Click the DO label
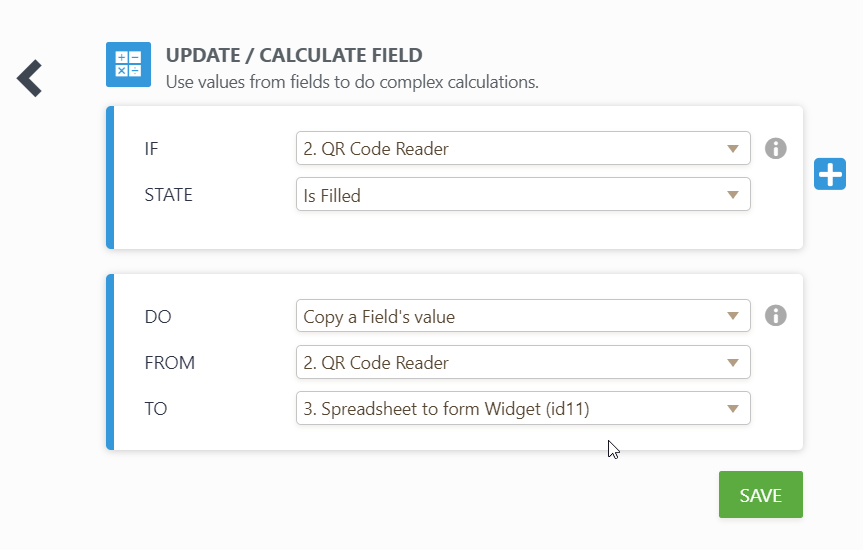 coord(158,317)
